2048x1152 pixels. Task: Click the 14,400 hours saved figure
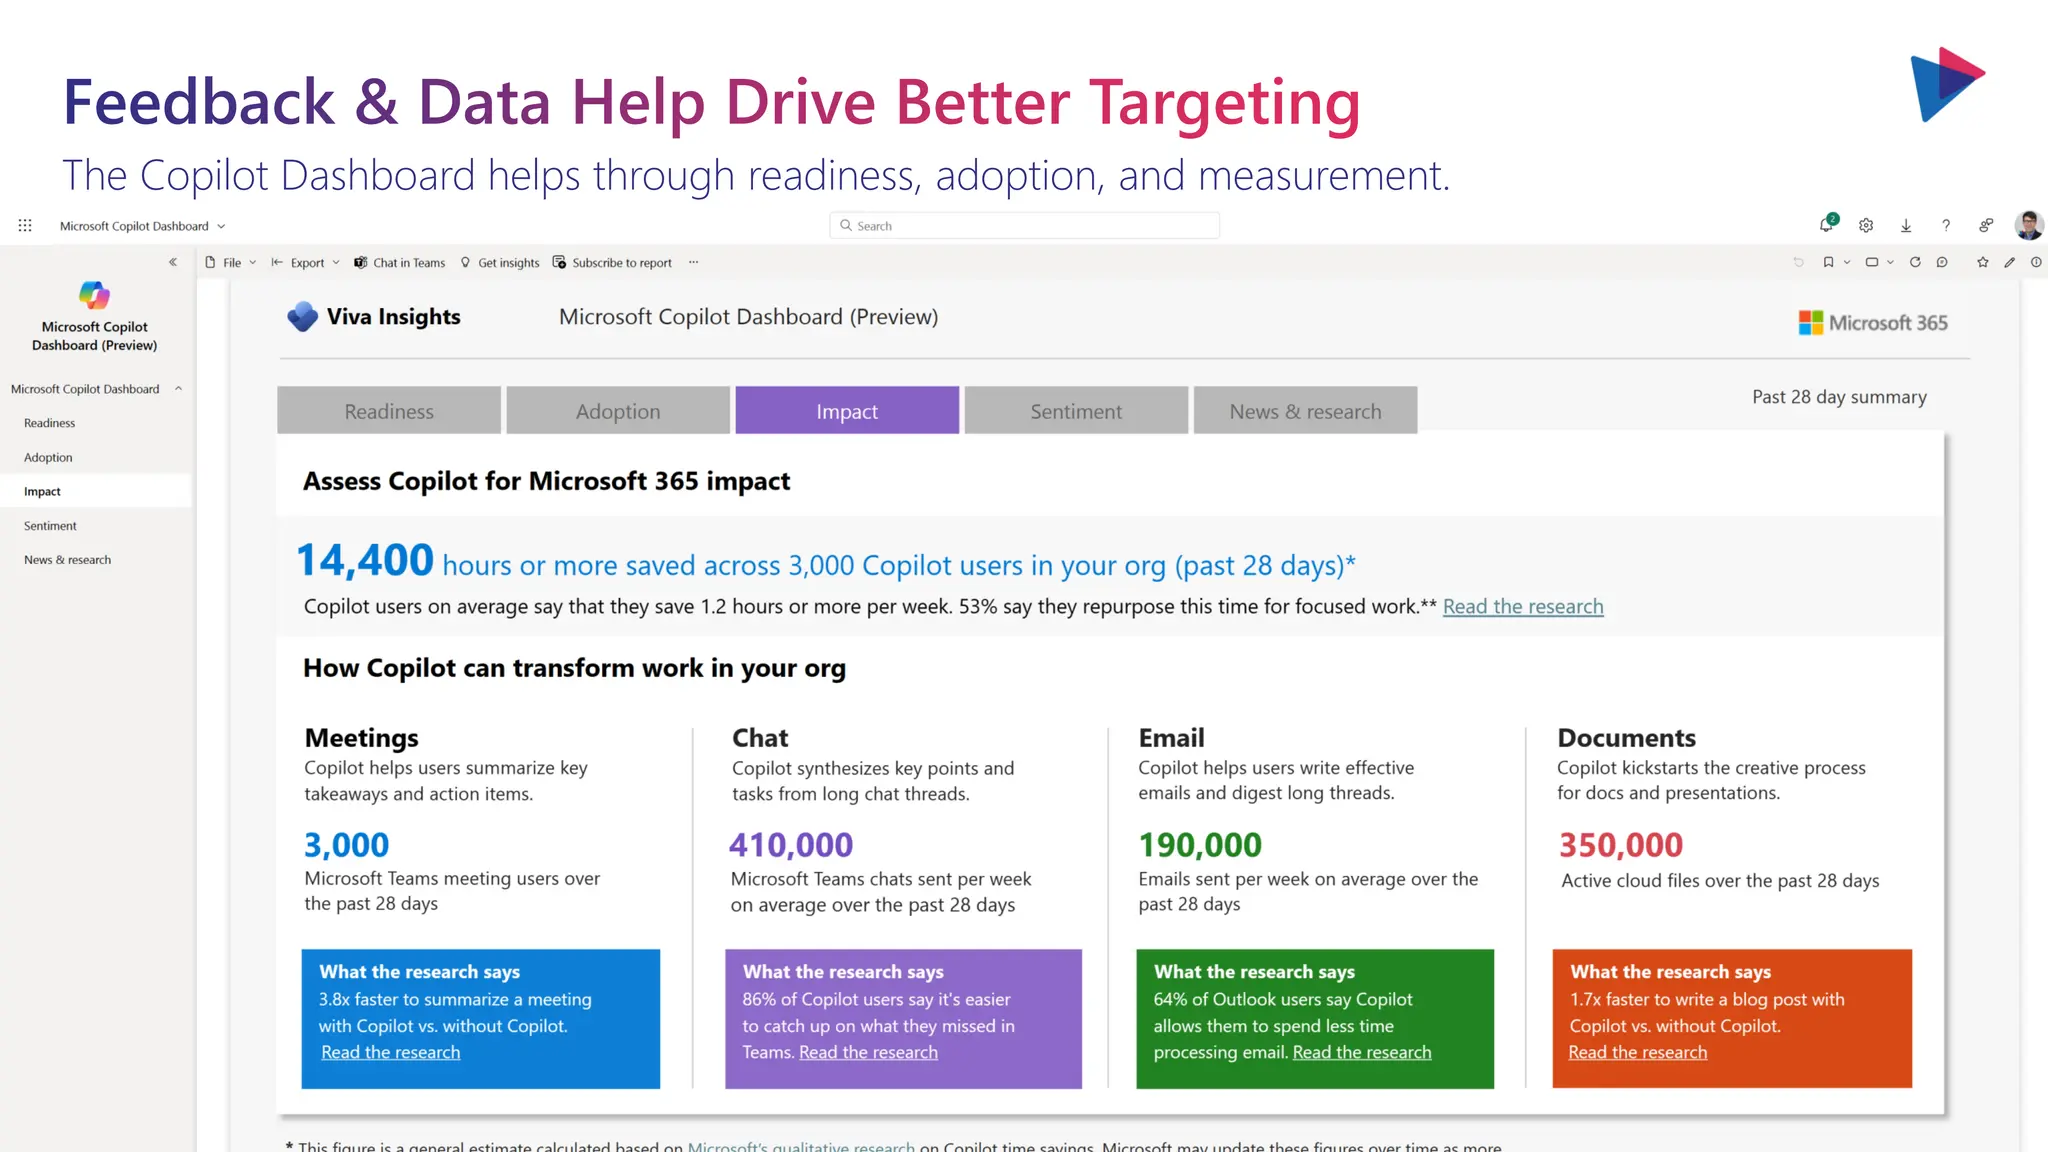[x=365, y=560]
